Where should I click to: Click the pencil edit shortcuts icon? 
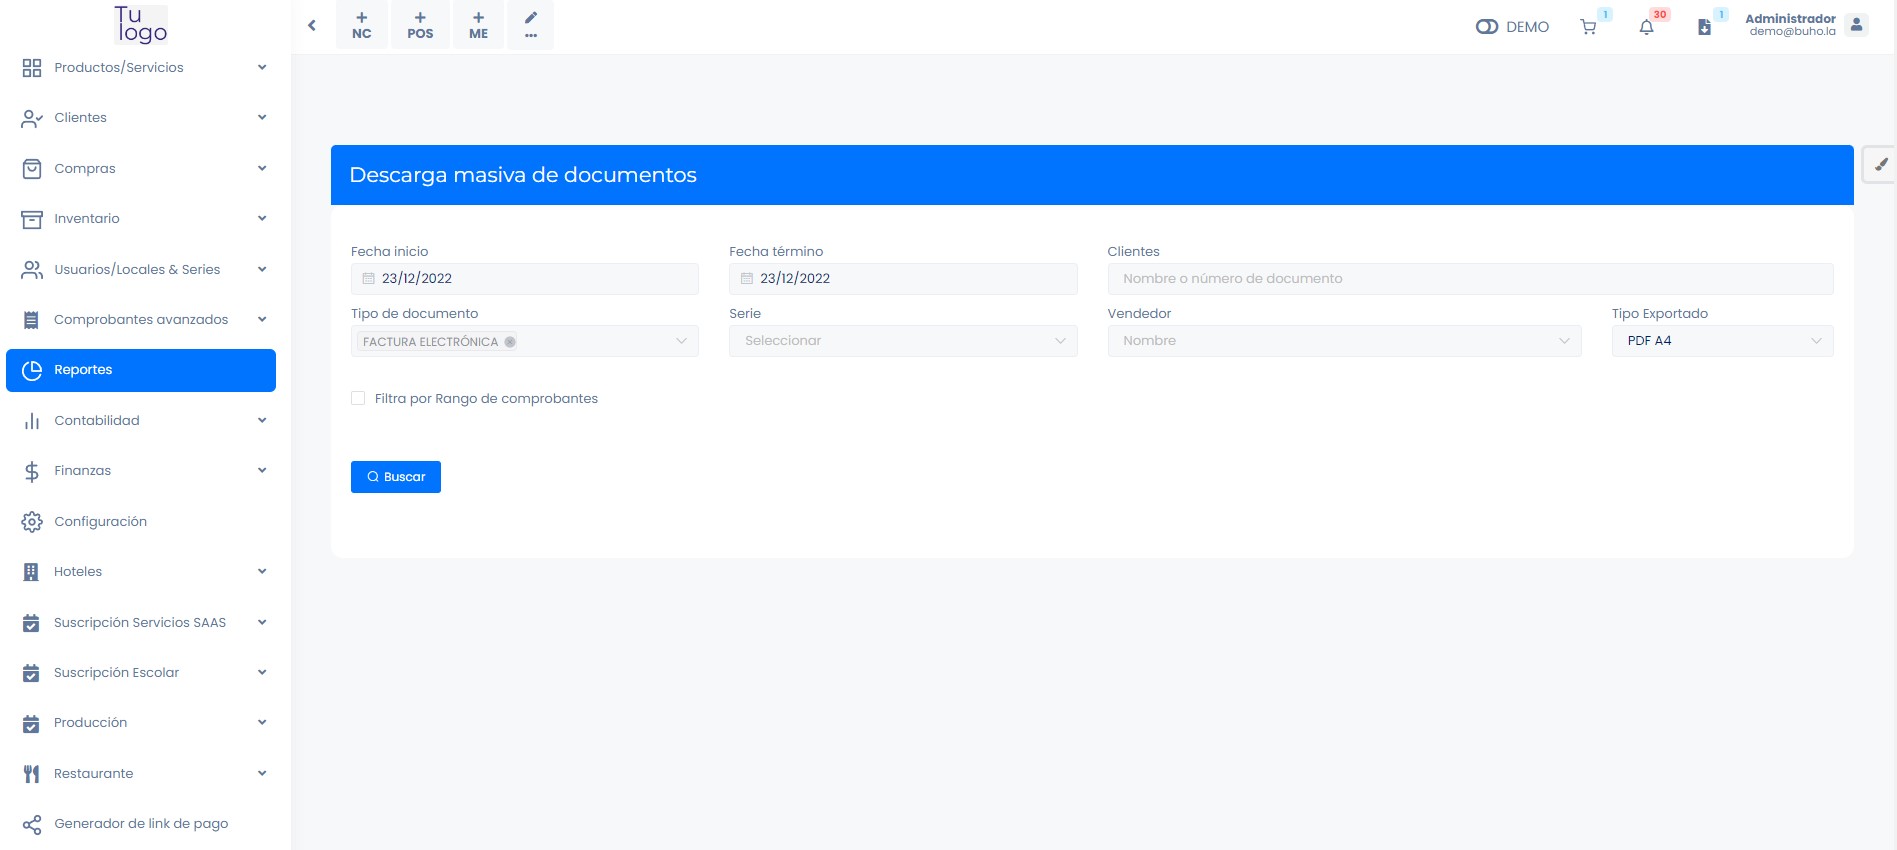tap(530, 25)
